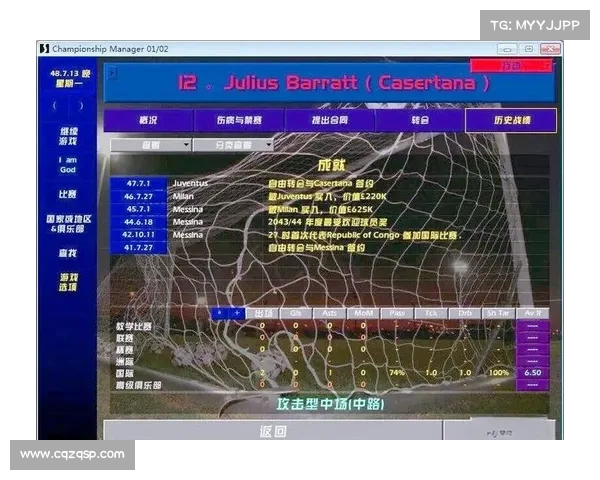Click the red 行动 button at top right
The width and height of the screenshot is (600, 480).
tap(511, 66)
